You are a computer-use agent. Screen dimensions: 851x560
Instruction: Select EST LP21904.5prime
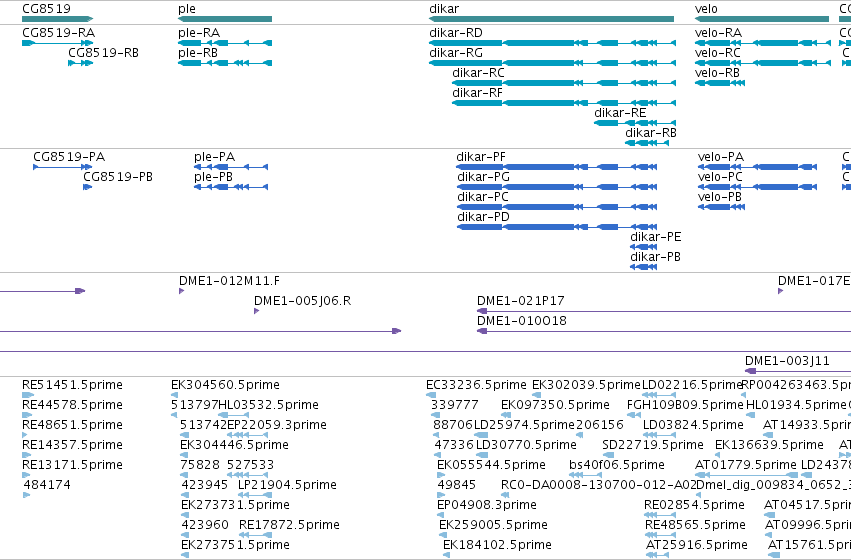pos(255,495)
